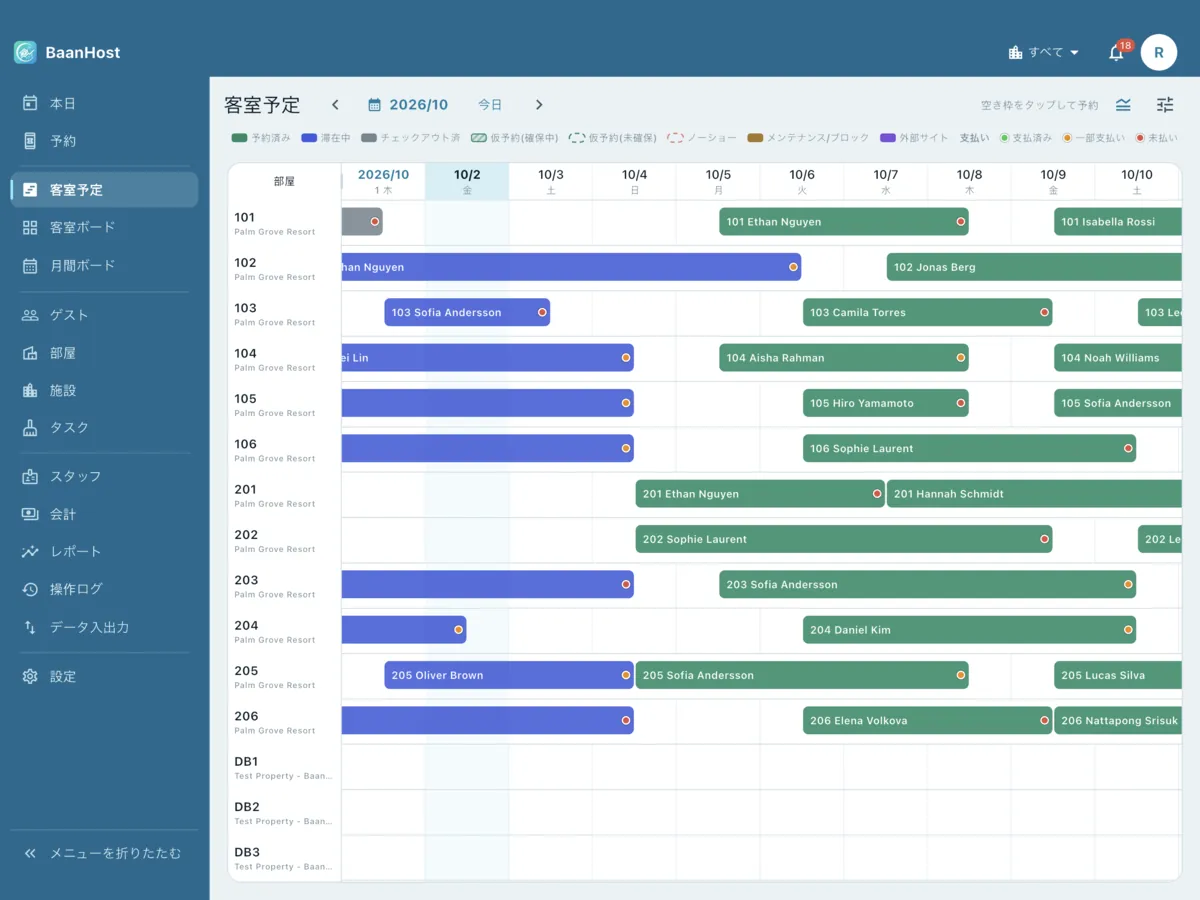
Task: Go to ゲスト via its people icon
Action: (x=30, y=315)
